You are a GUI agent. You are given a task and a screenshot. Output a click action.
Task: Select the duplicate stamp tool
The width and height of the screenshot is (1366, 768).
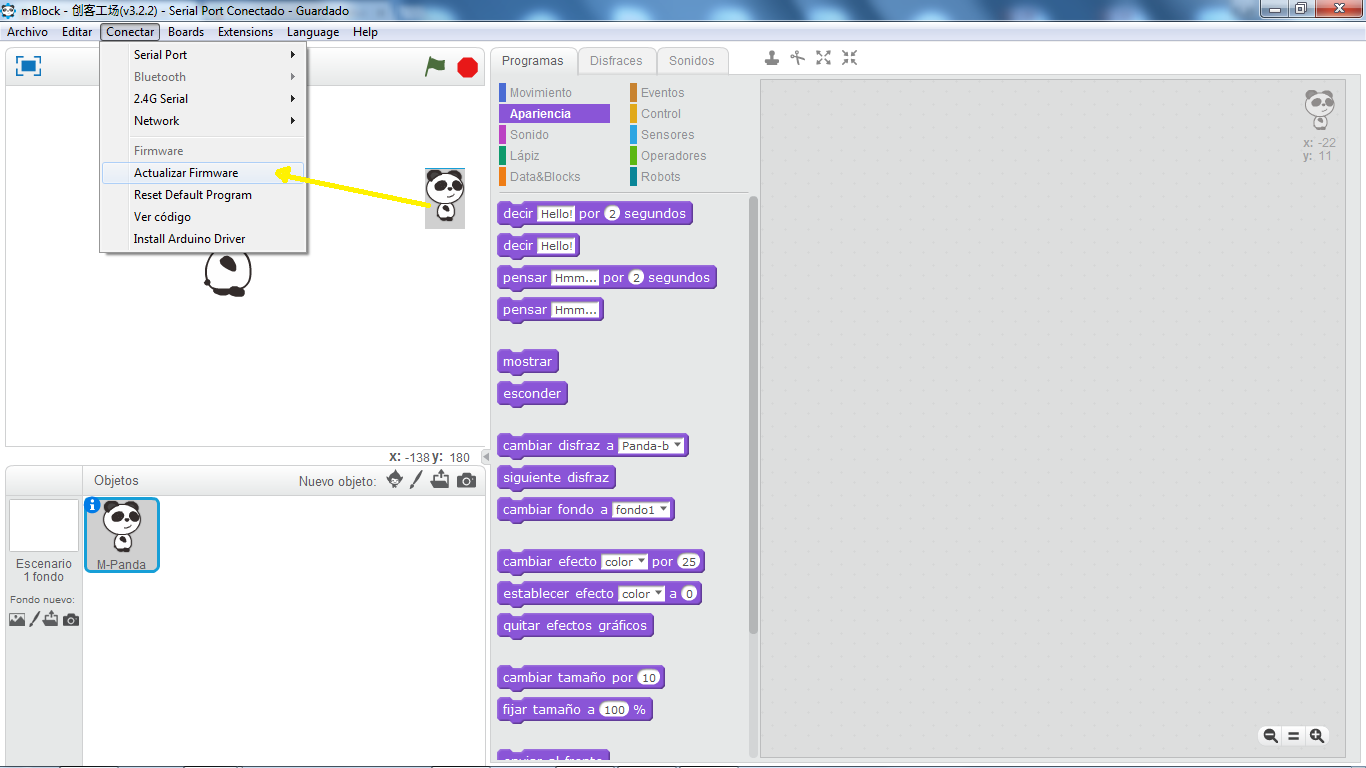click(x=772, y=58)
